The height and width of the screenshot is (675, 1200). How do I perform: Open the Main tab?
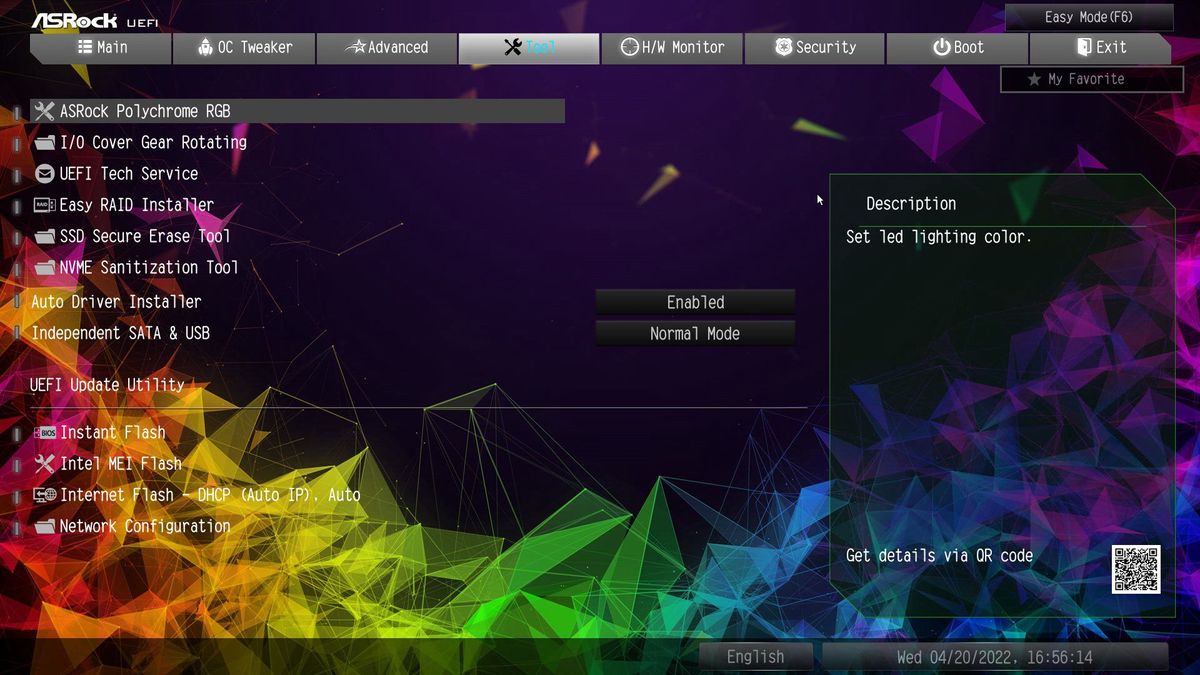(100, 47)
